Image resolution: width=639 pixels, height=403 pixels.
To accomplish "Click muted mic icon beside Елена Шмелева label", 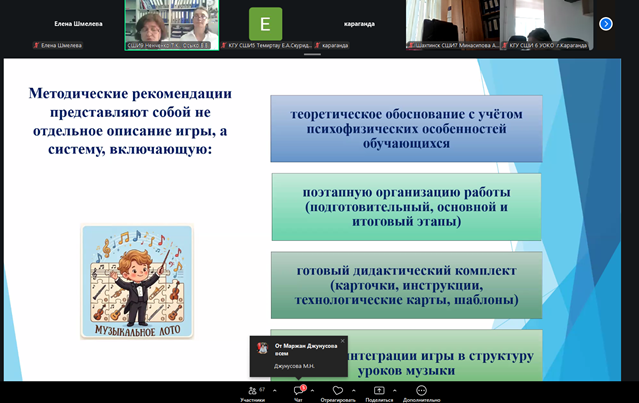I will coord(37,45).
